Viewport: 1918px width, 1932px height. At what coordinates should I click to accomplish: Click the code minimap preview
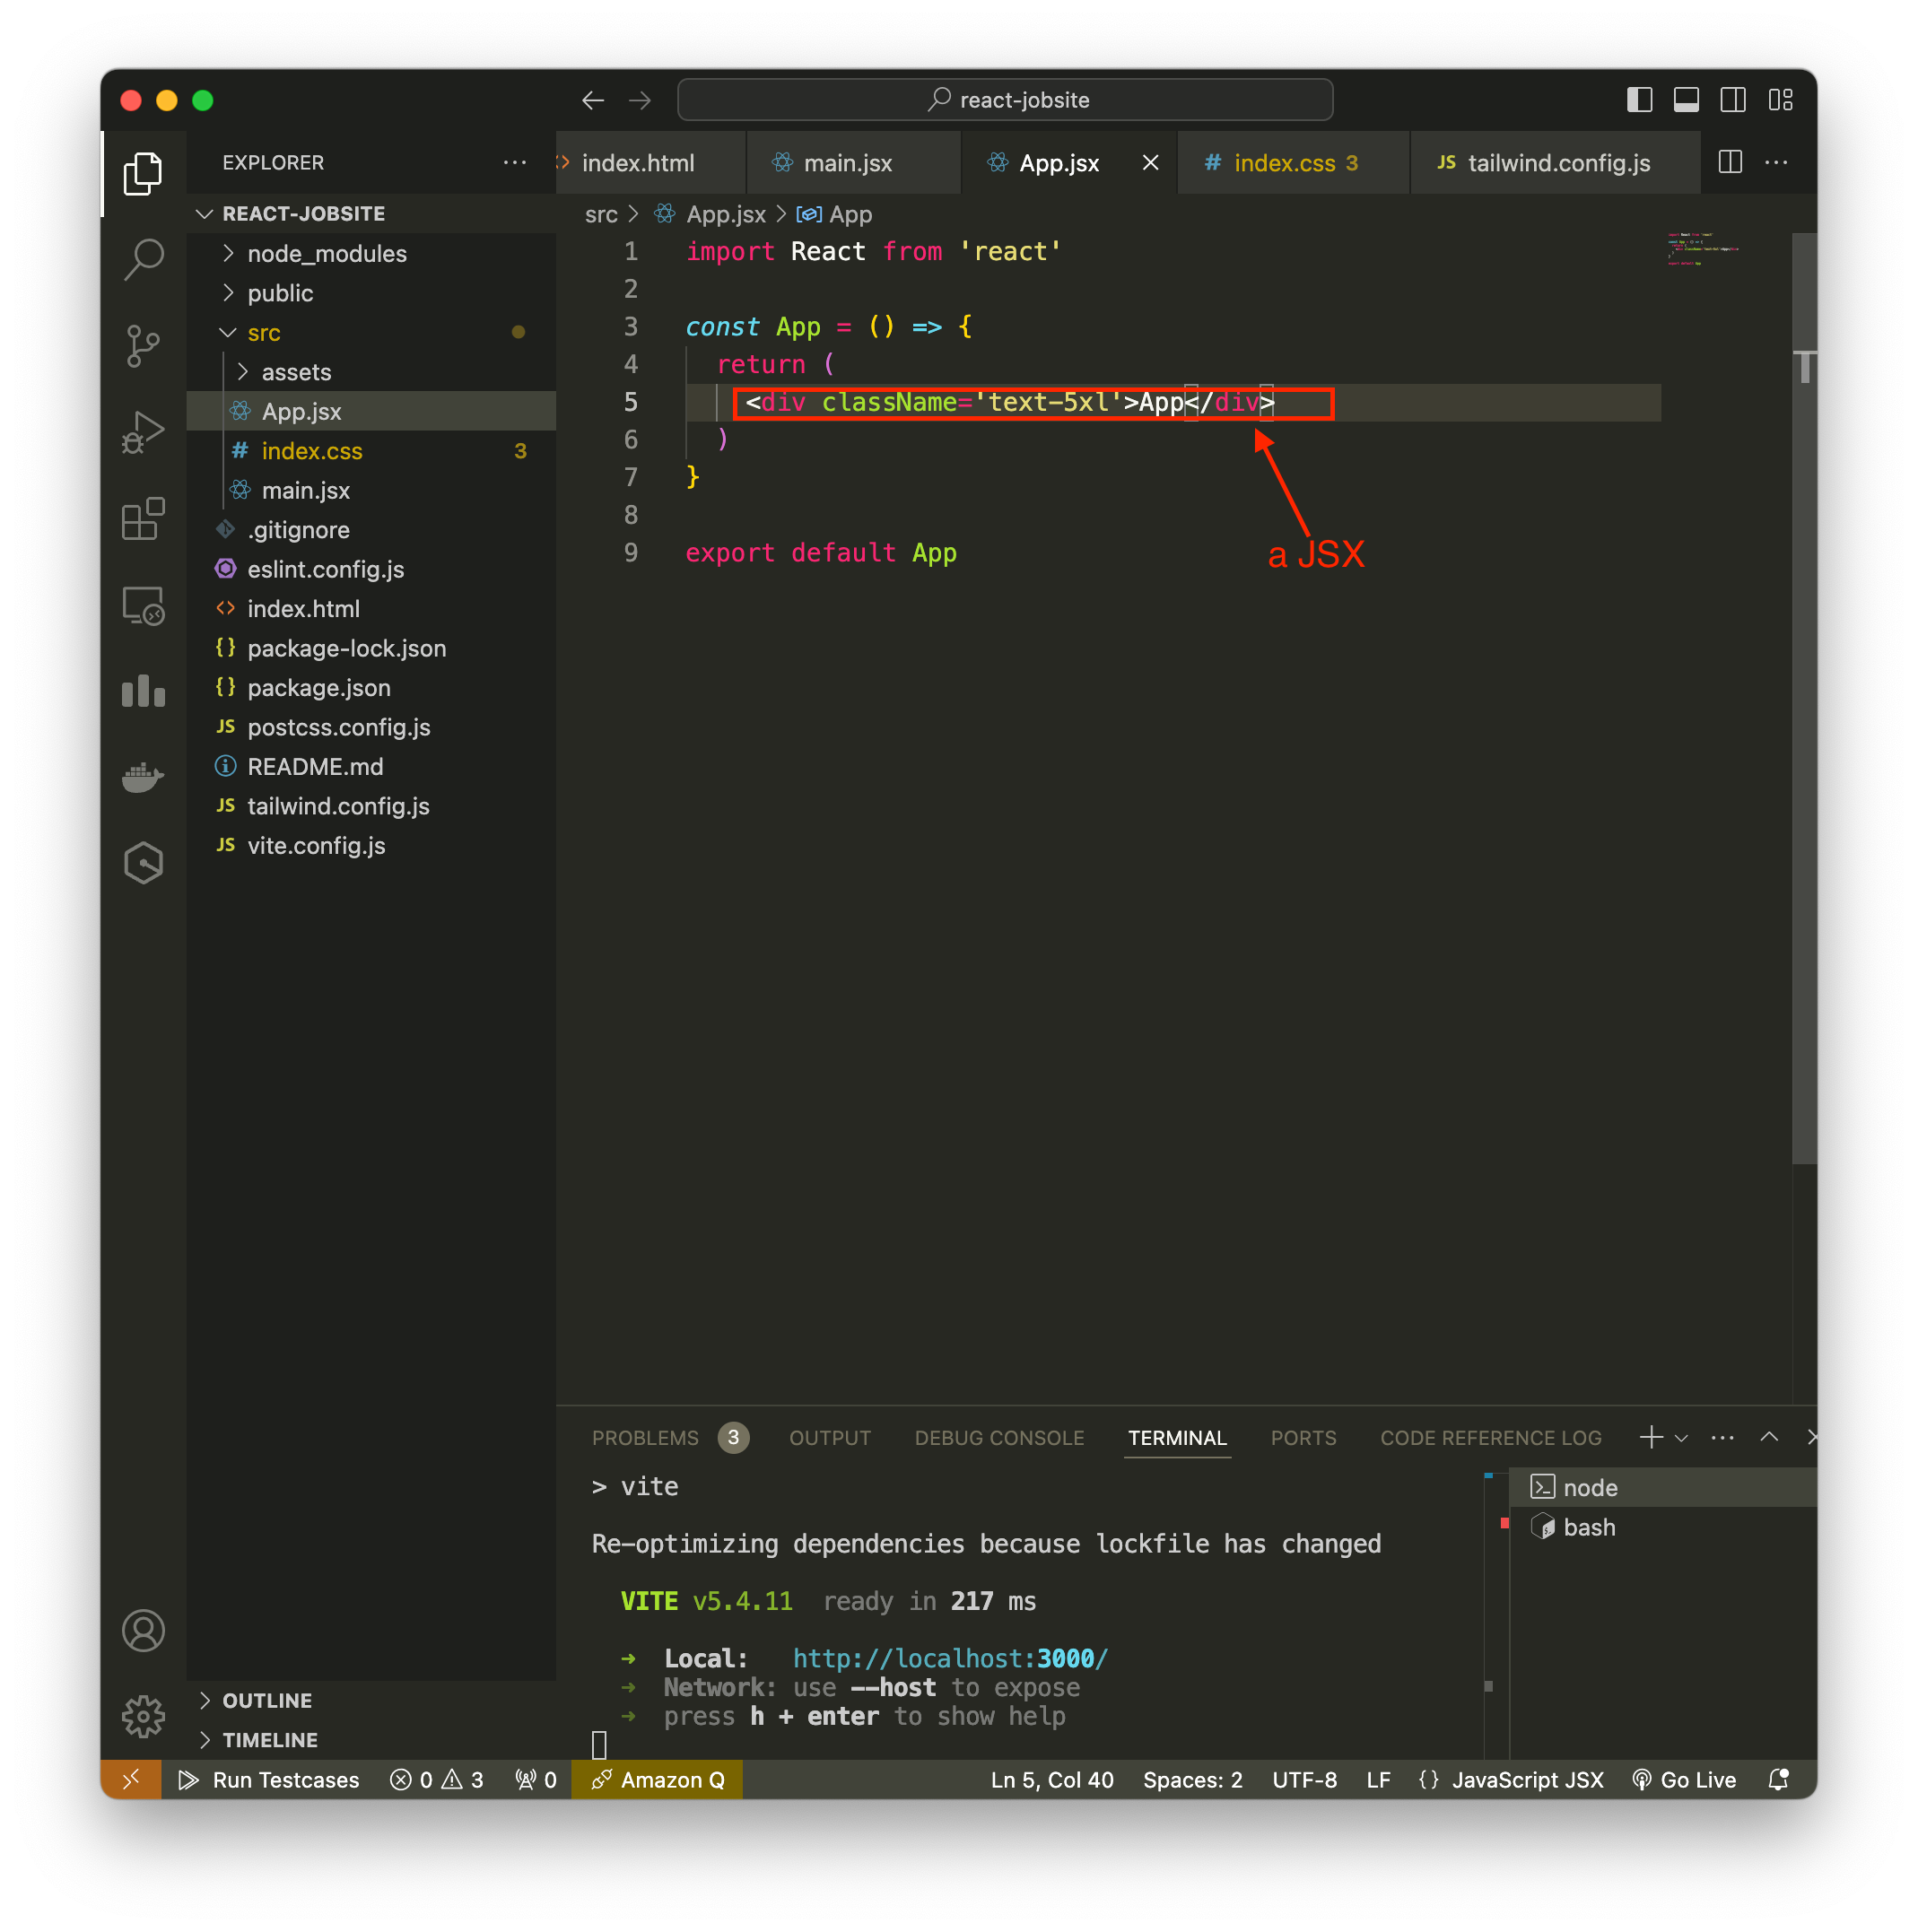(1703, 249)
